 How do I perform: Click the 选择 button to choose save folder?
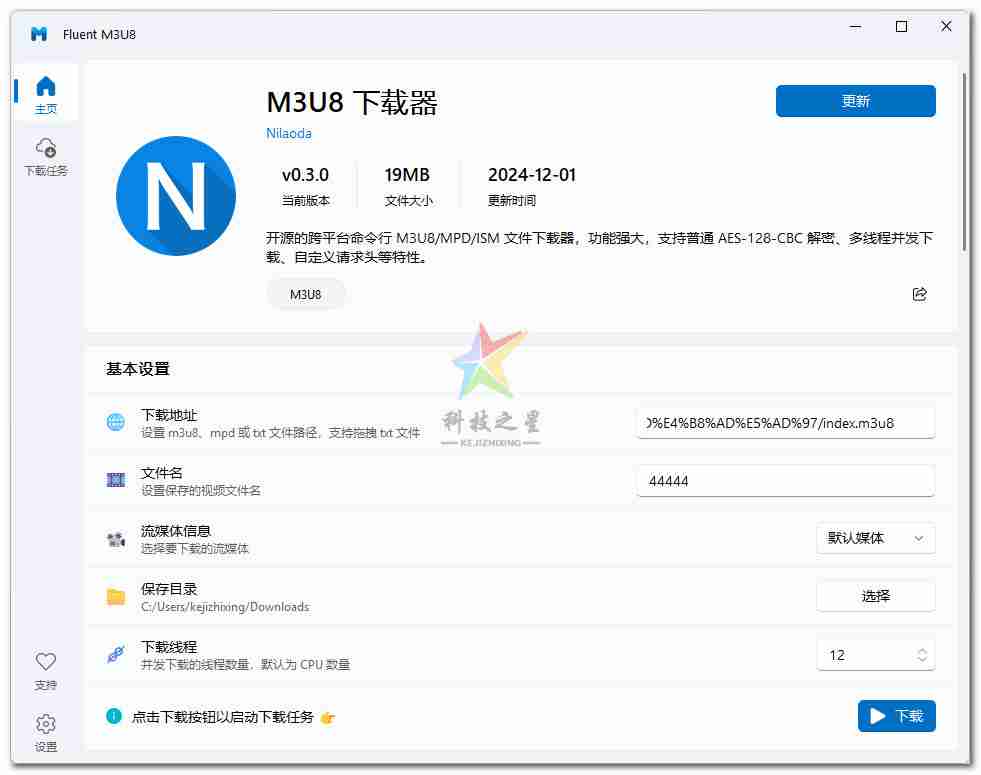point(875,596)
